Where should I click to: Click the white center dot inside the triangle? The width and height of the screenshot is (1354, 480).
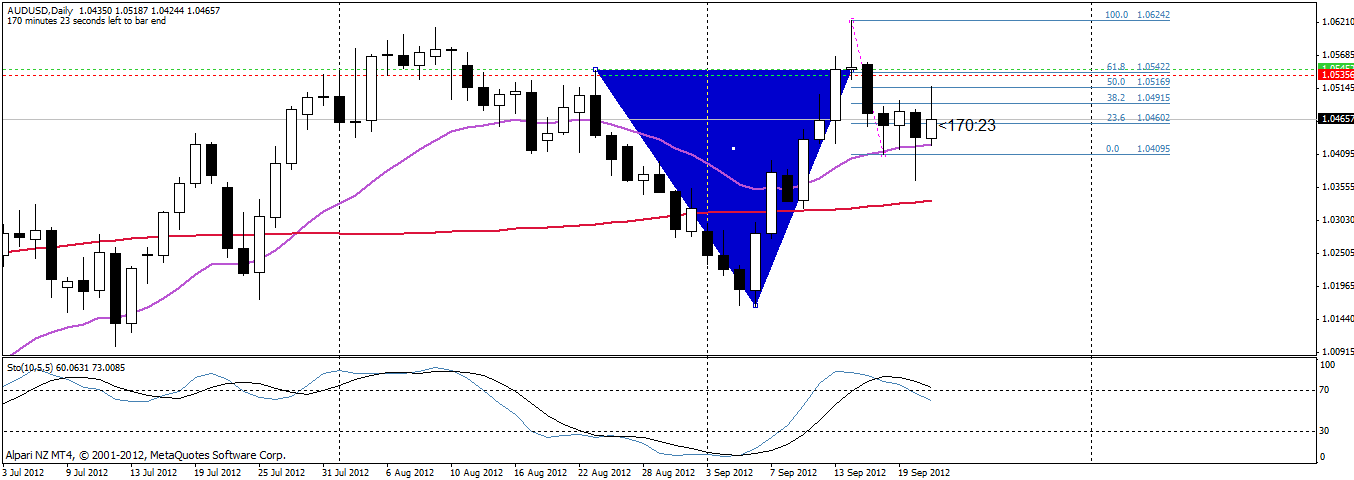733,149
